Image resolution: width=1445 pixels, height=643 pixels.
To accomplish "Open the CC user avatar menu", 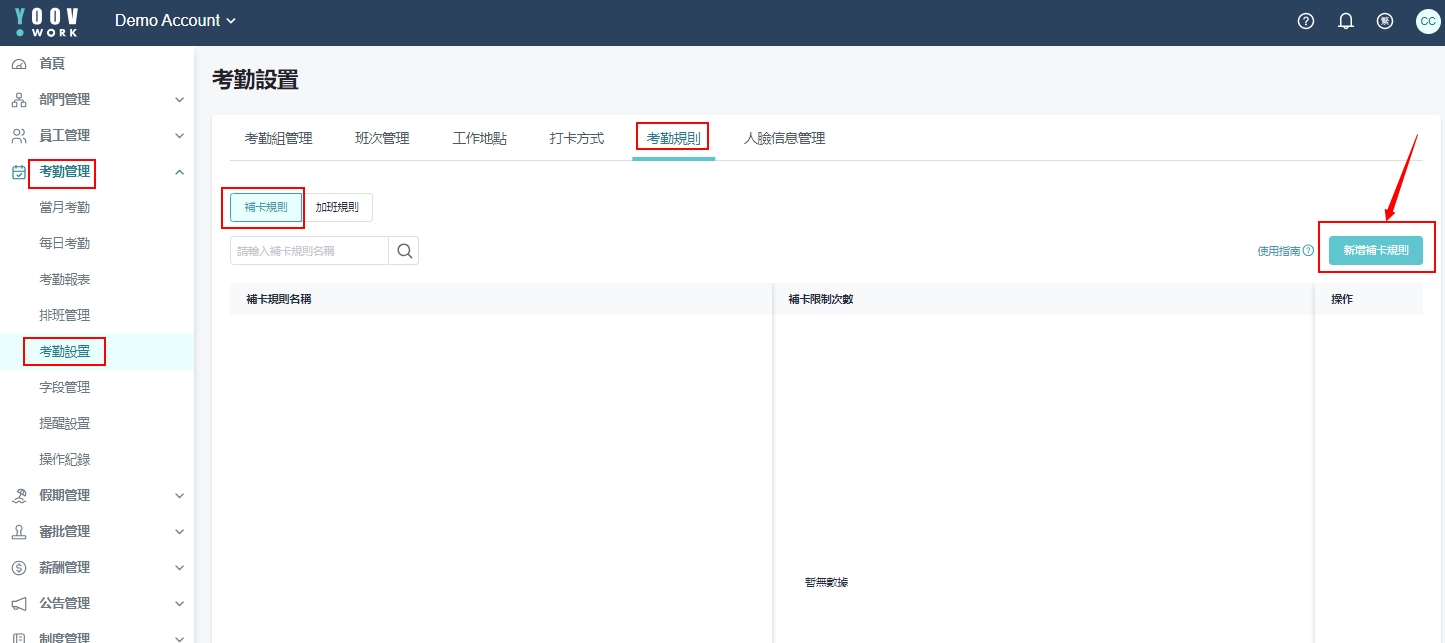I will coord(1427,21).
